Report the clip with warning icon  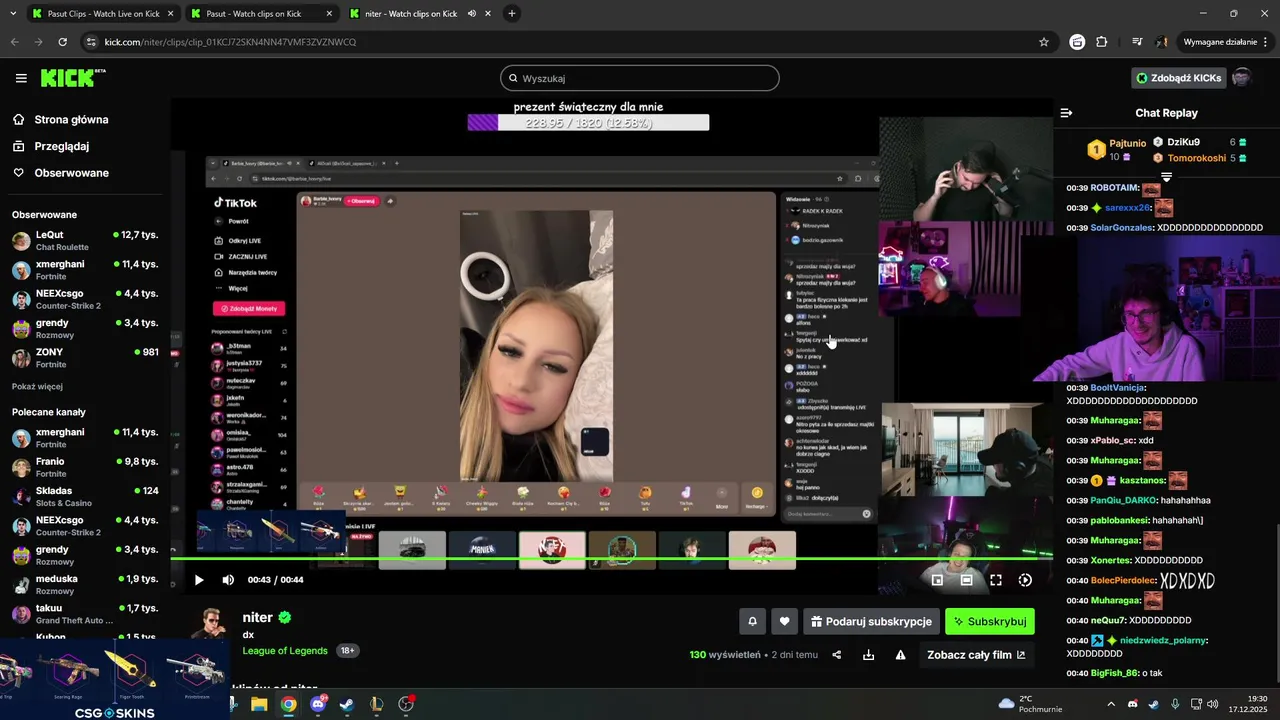click(900, 655)
